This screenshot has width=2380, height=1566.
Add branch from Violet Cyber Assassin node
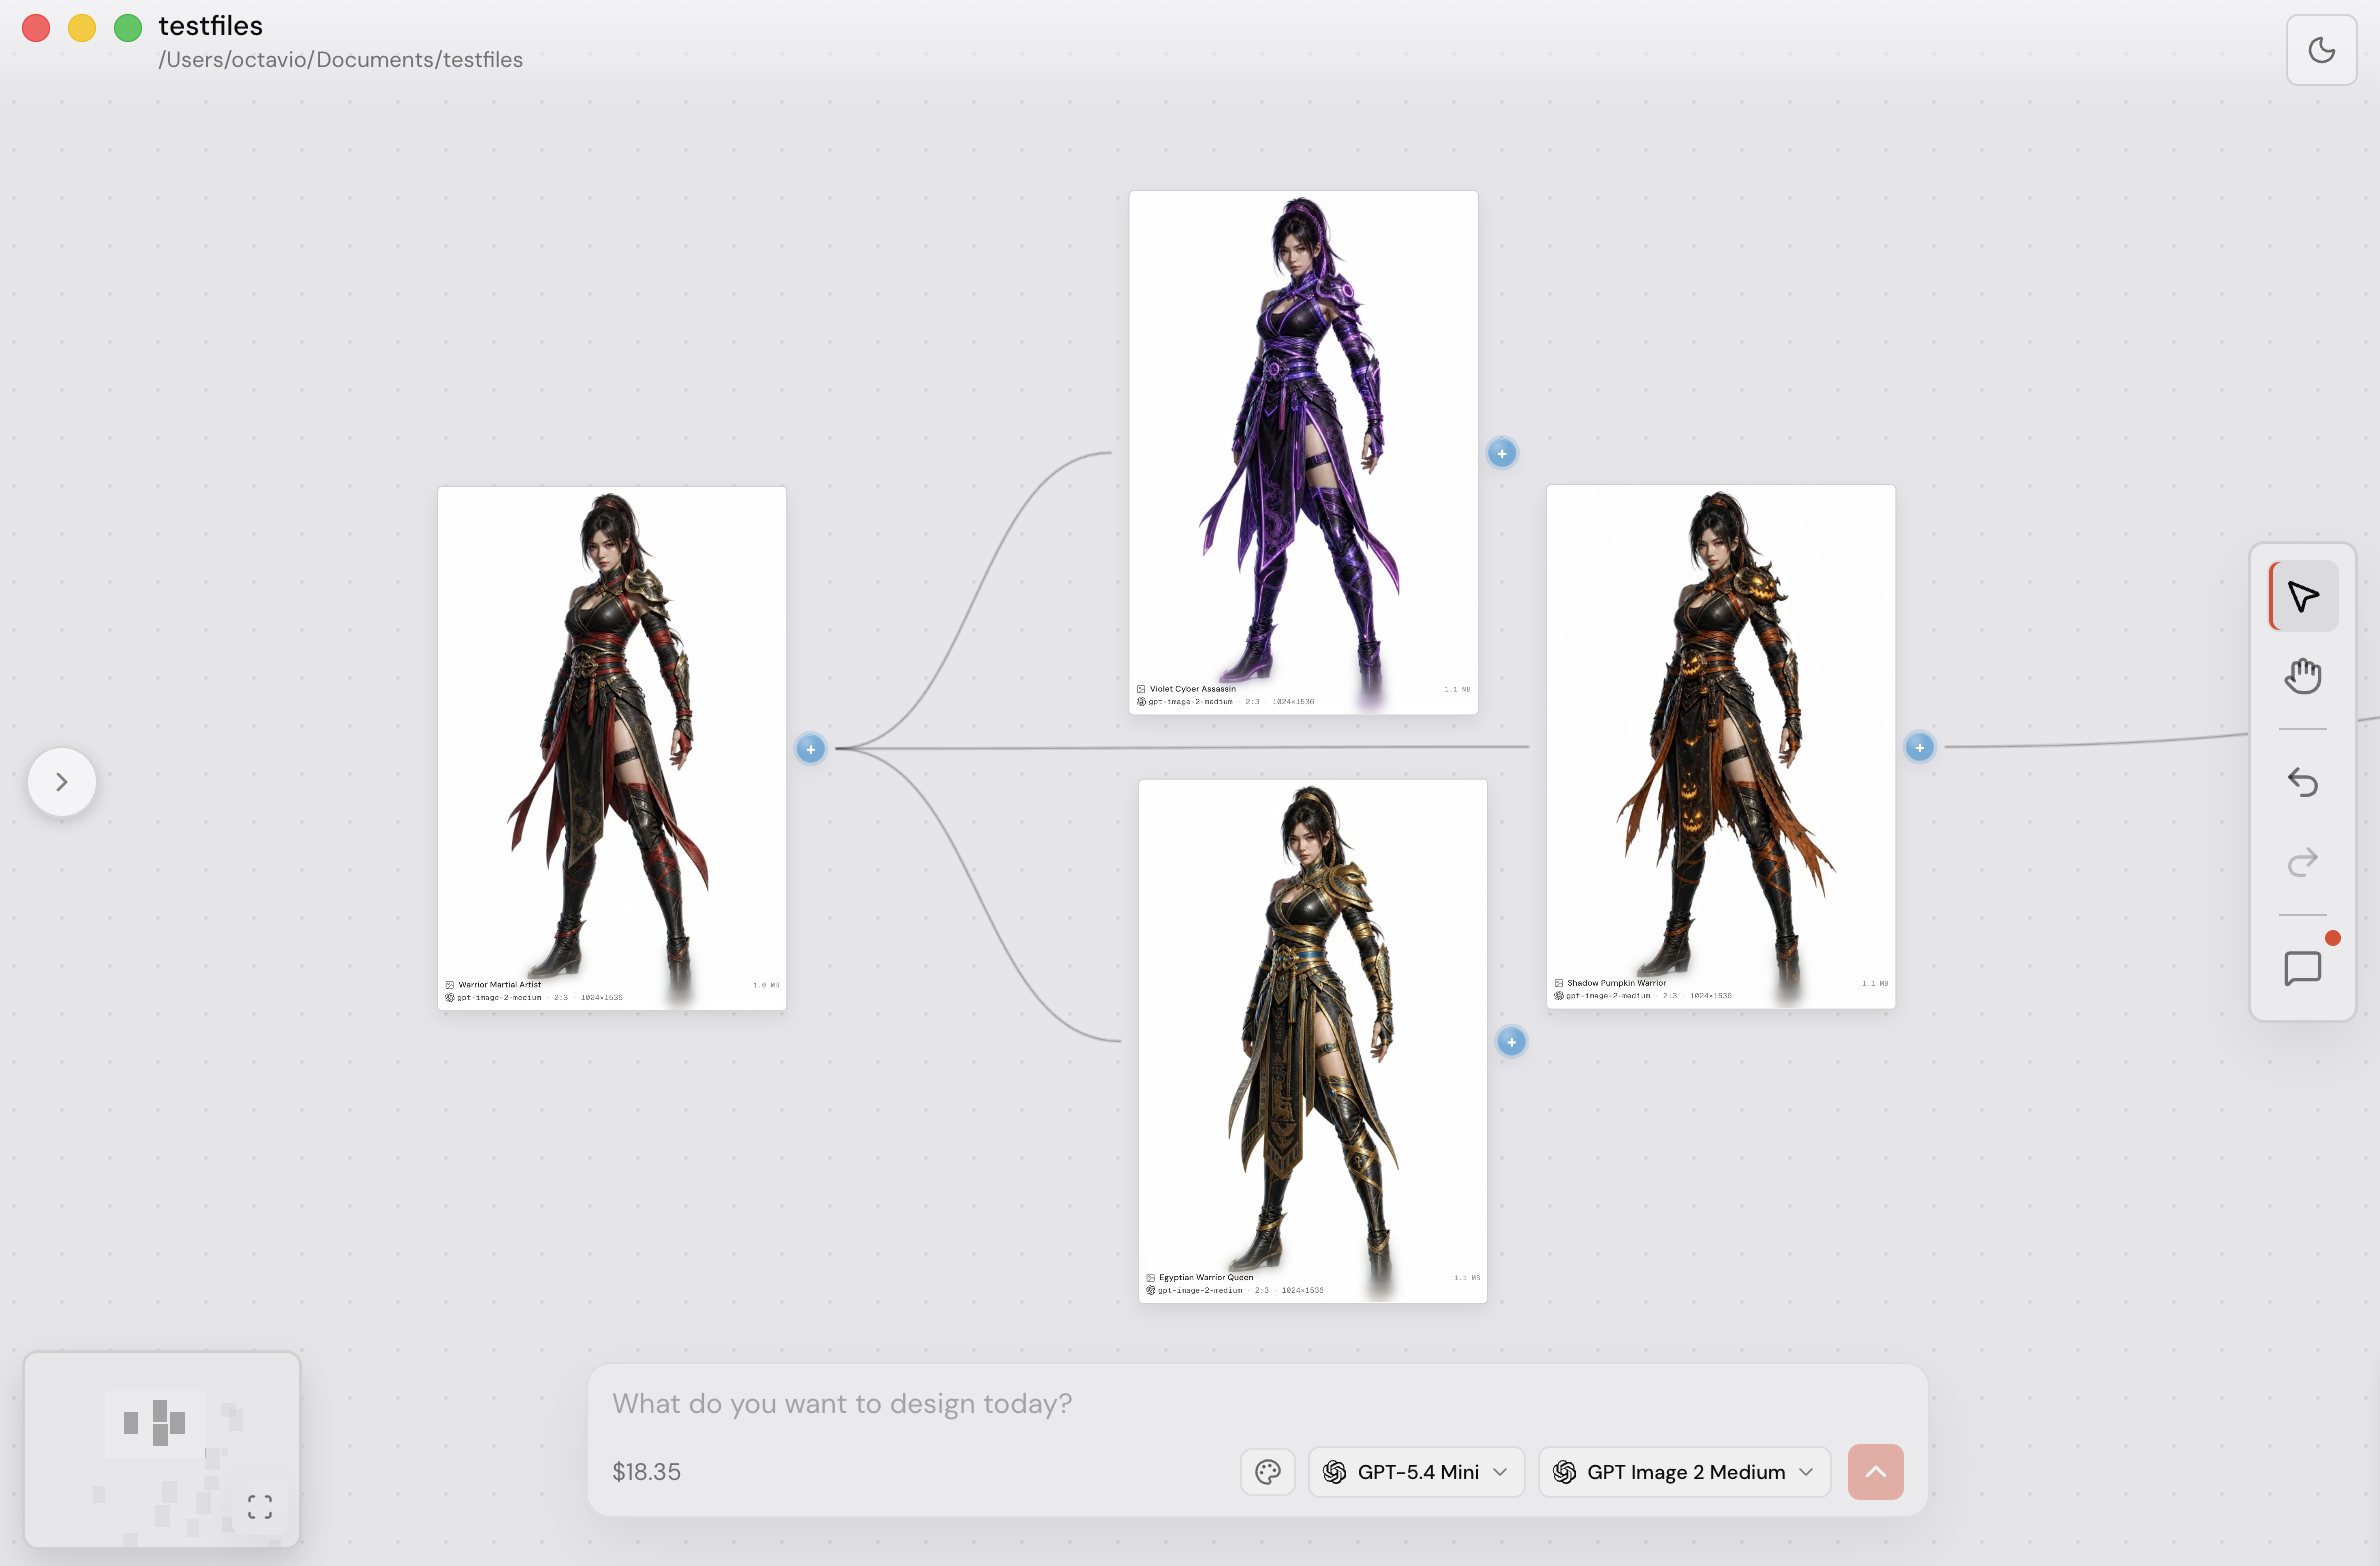tap(1502, 454)
